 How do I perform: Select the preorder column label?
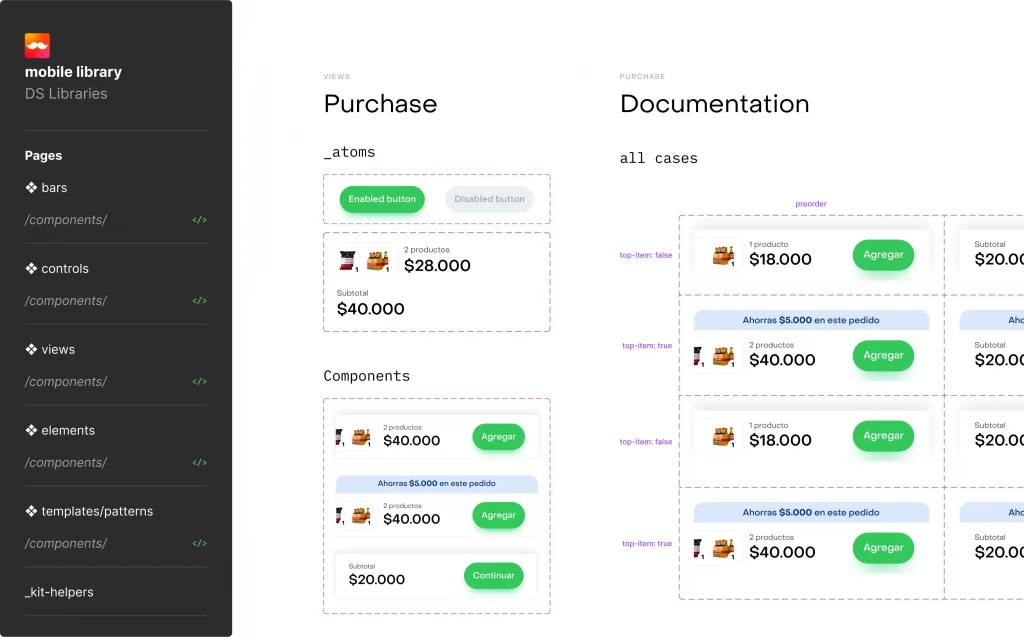pos(811,204)
